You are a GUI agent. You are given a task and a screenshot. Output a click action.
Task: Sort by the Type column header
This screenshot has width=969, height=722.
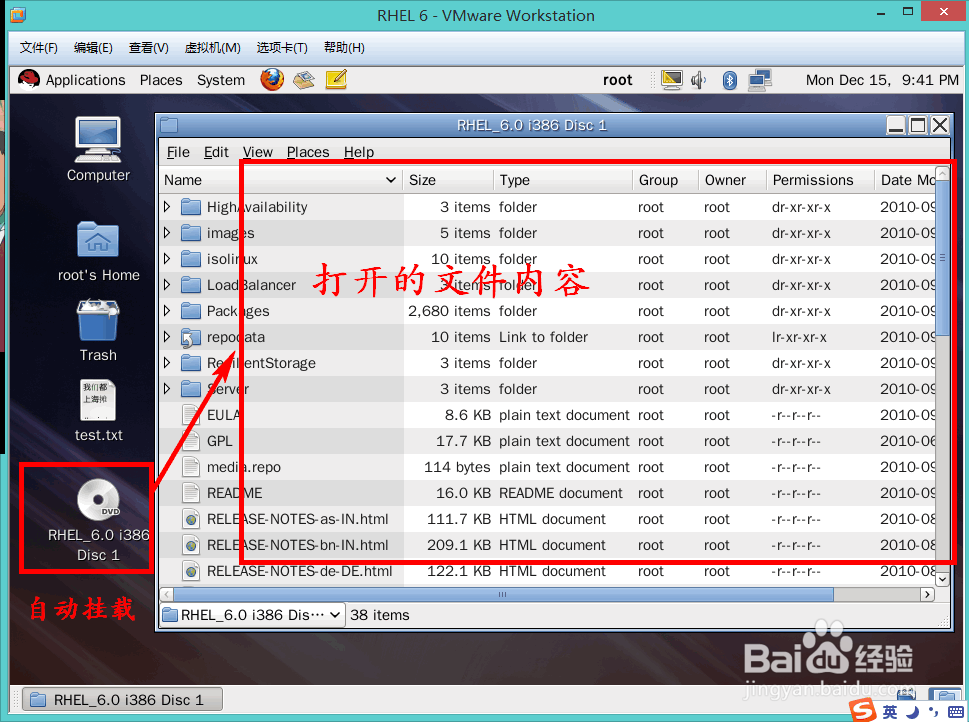coord(563,180)
